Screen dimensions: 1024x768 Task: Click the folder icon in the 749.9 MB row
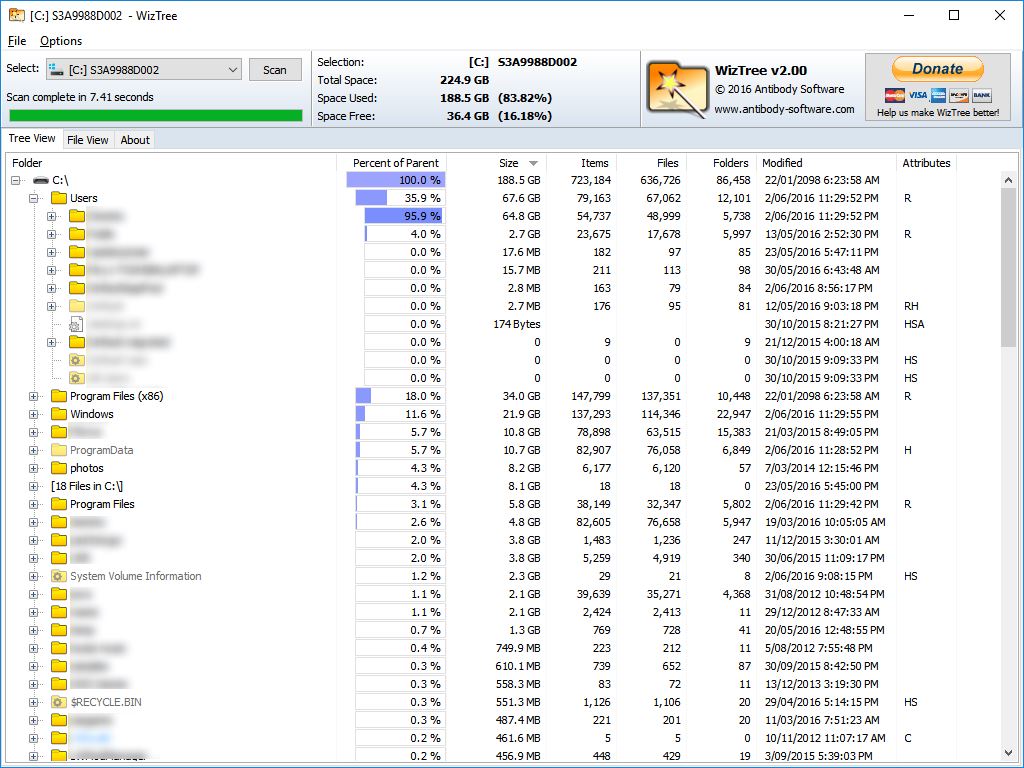(x=59, y=648)
